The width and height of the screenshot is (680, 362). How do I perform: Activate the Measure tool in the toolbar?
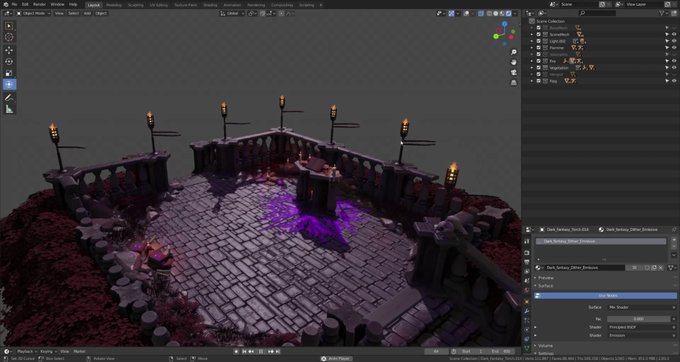point(9,110)
